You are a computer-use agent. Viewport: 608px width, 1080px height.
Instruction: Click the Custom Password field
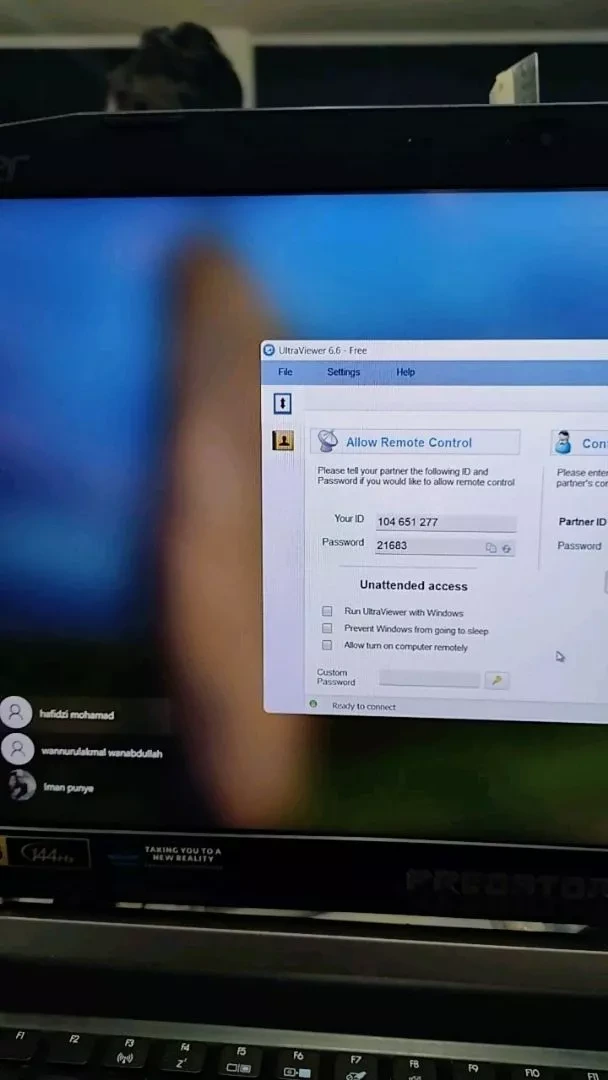429,679
